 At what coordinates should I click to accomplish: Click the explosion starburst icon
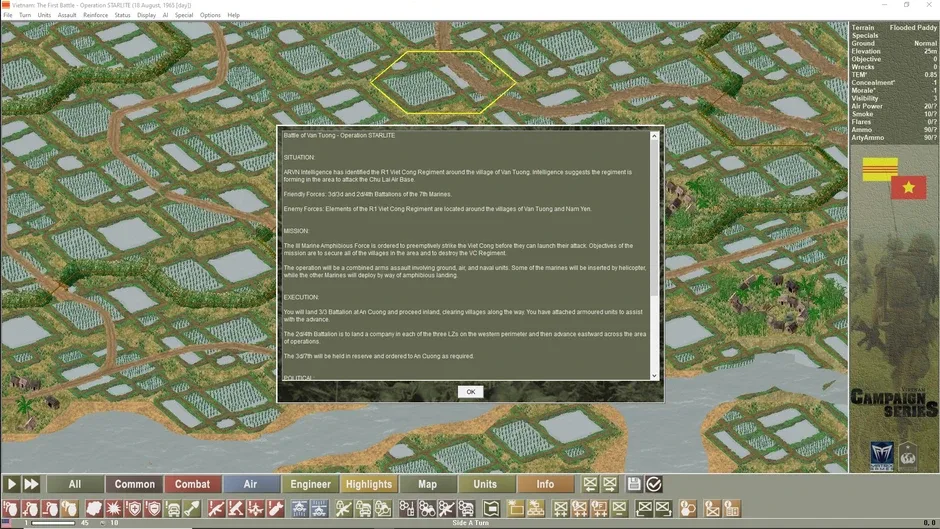point(114,509)
